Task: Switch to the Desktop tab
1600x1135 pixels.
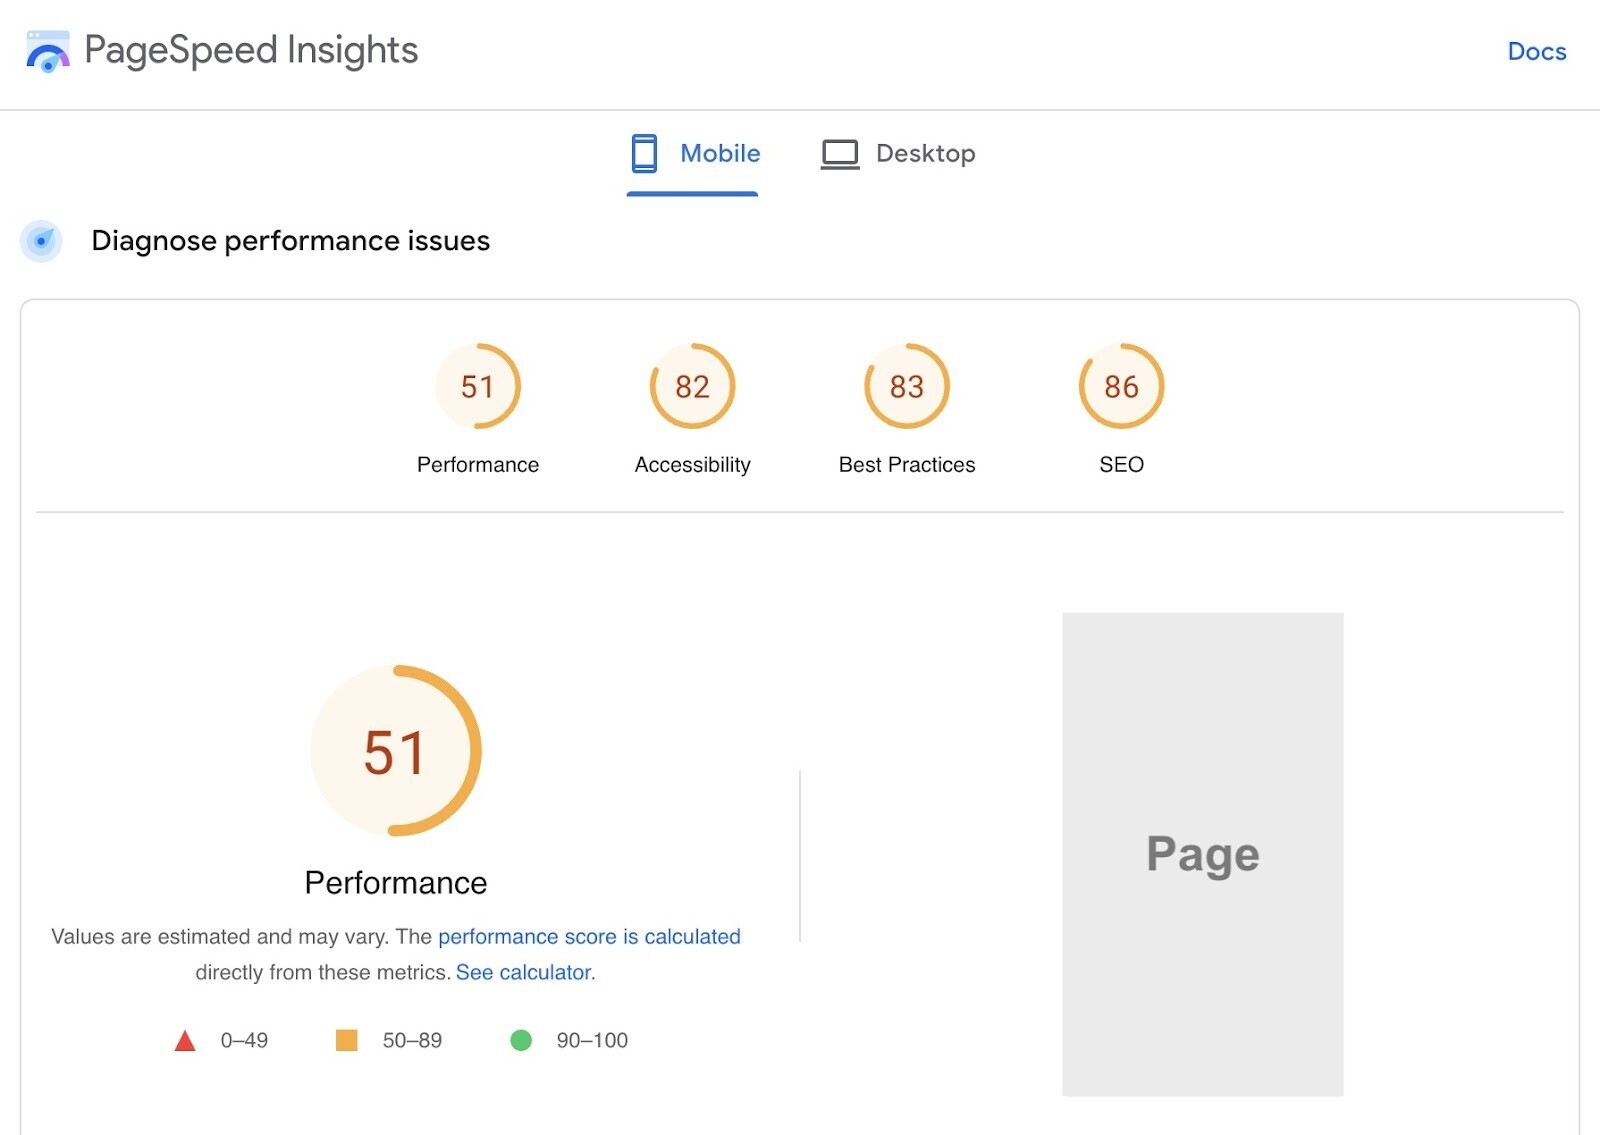Action: [x=925, y=153]
